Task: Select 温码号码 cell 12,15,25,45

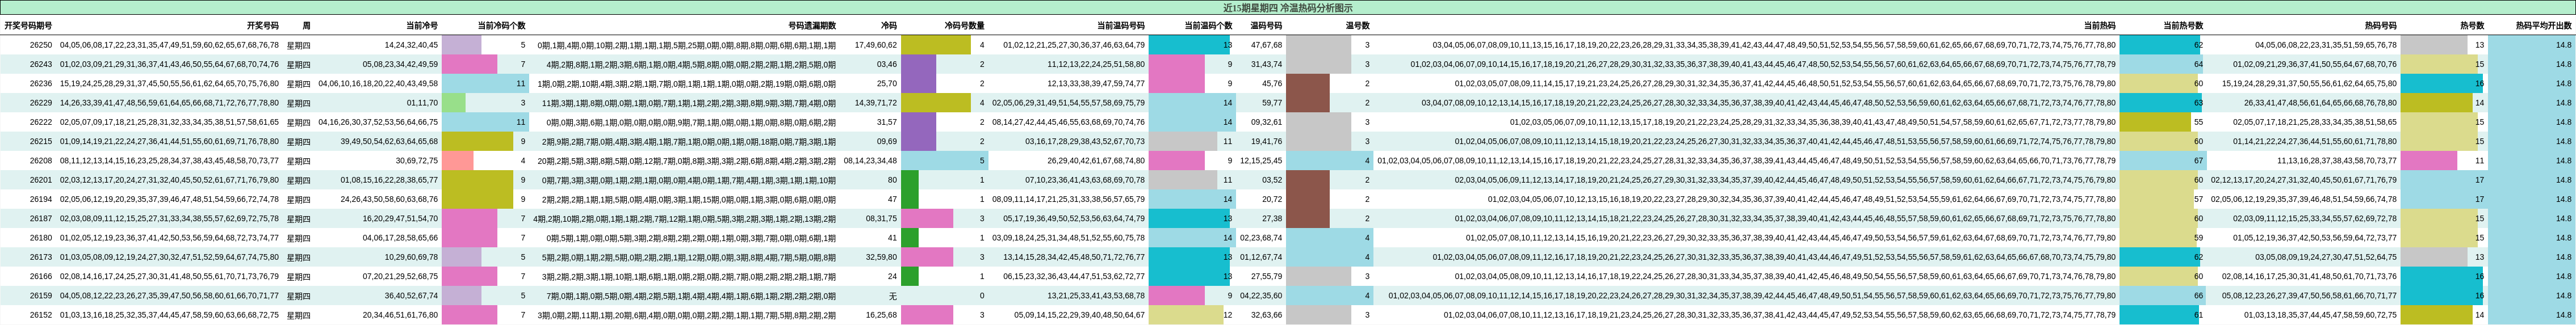Action: coord(1261,160)
